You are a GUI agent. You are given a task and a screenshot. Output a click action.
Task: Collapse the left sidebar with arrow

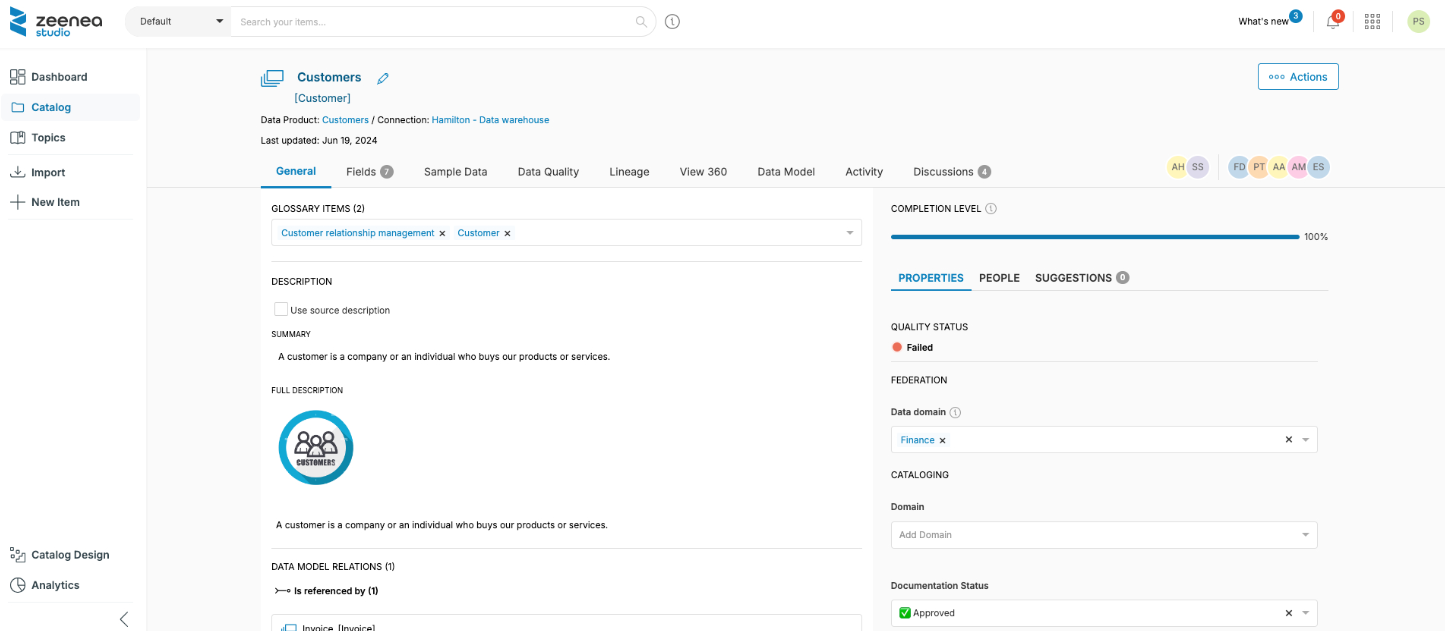[x=124, y=619]
